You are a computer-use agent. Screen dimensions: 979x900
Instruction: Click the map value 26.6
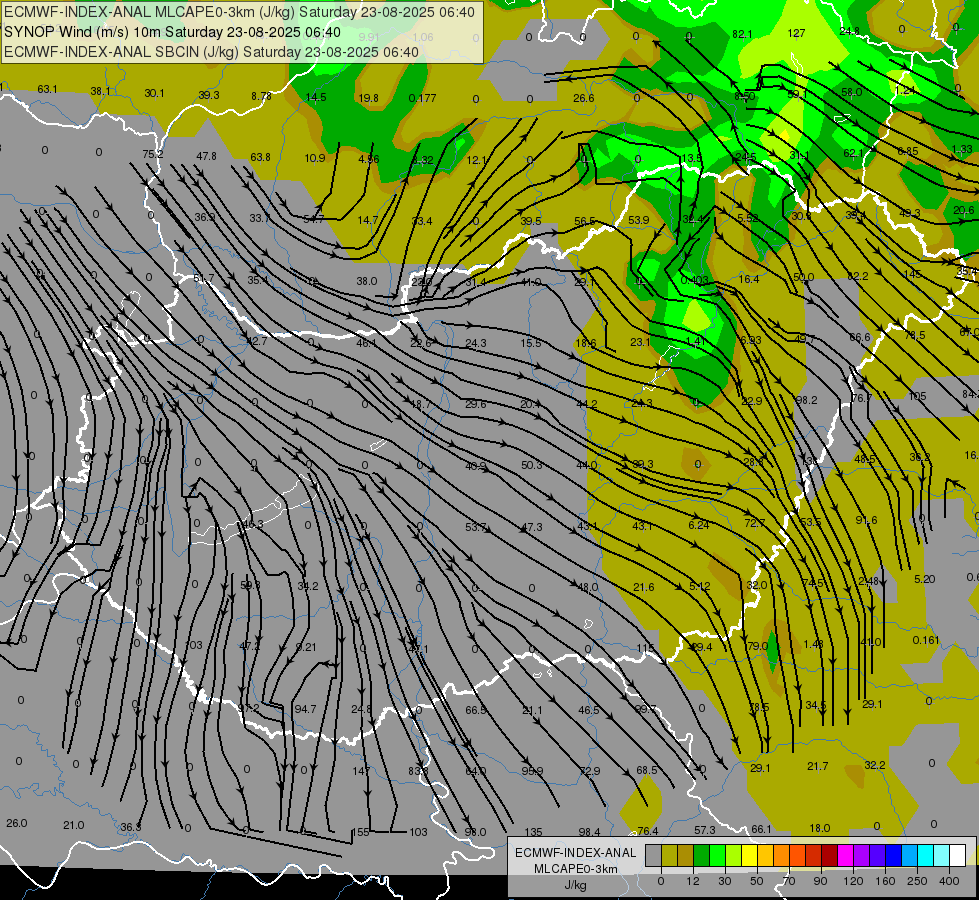tap(583, 98)
